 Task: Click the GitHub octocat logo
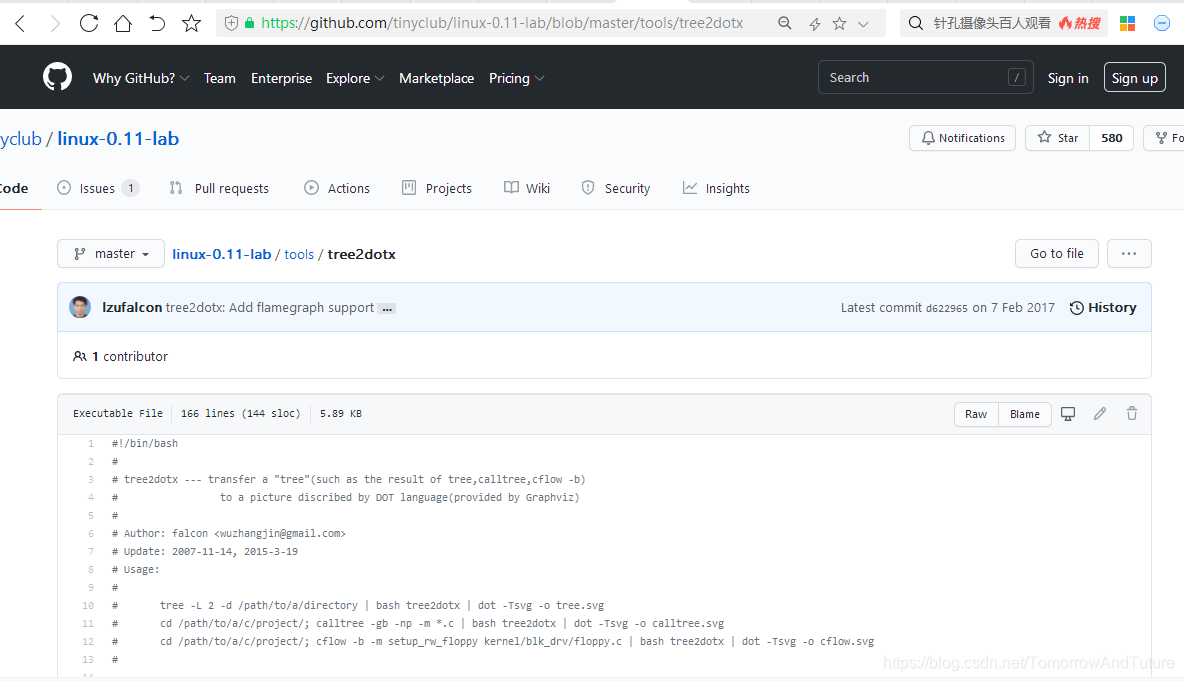point(57,76)
